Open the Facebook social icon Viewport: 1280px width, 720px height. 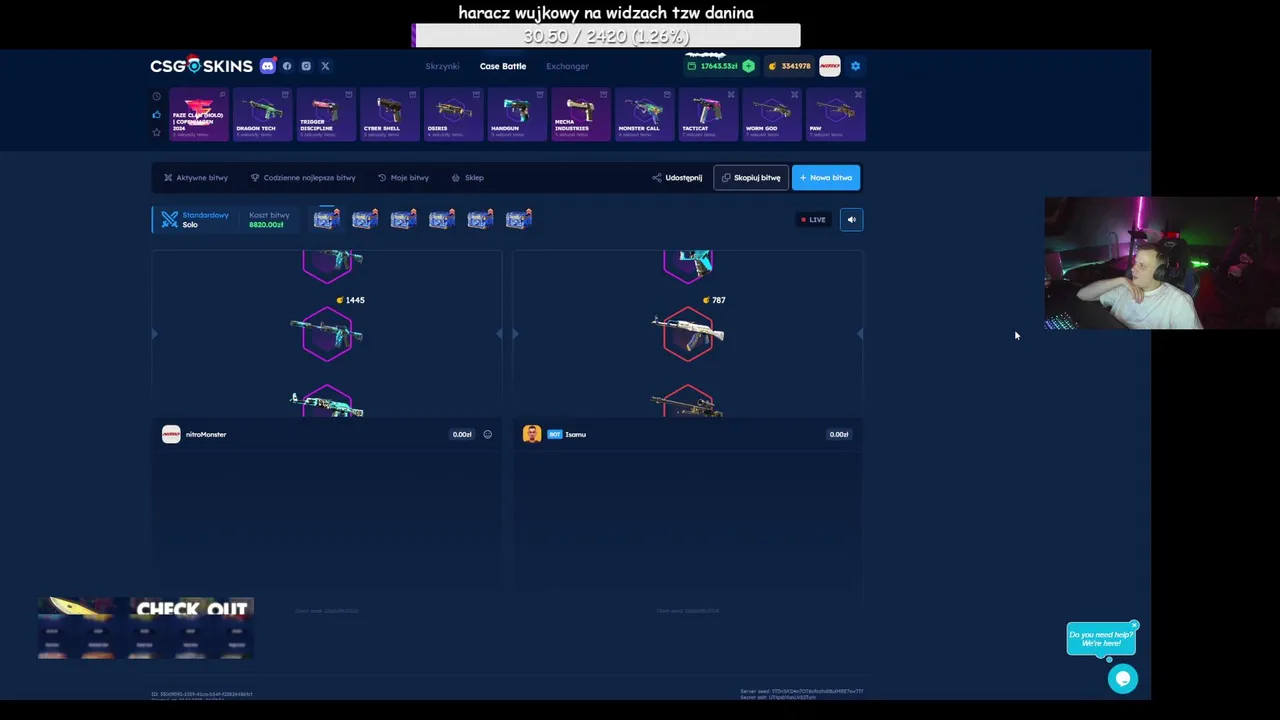tap(287, 66)
